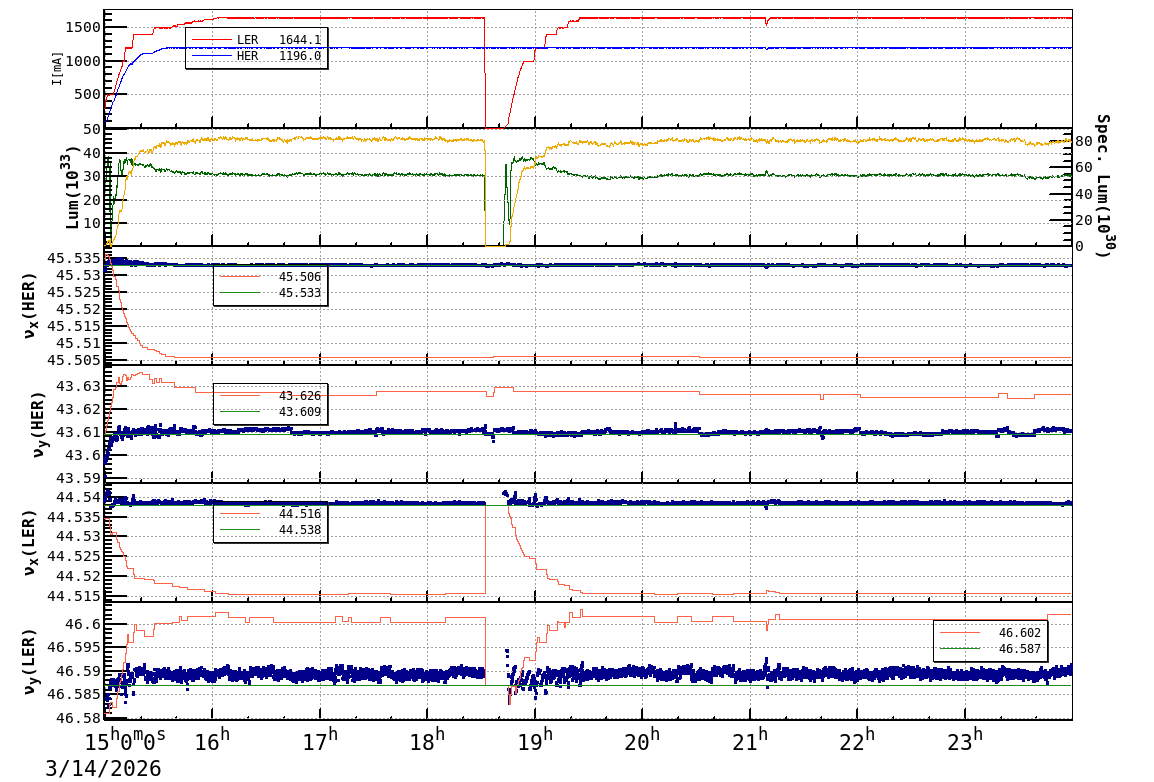Click the 15h0m0s time label
This screenshot has width=1154, height=782.
(127, 740)
